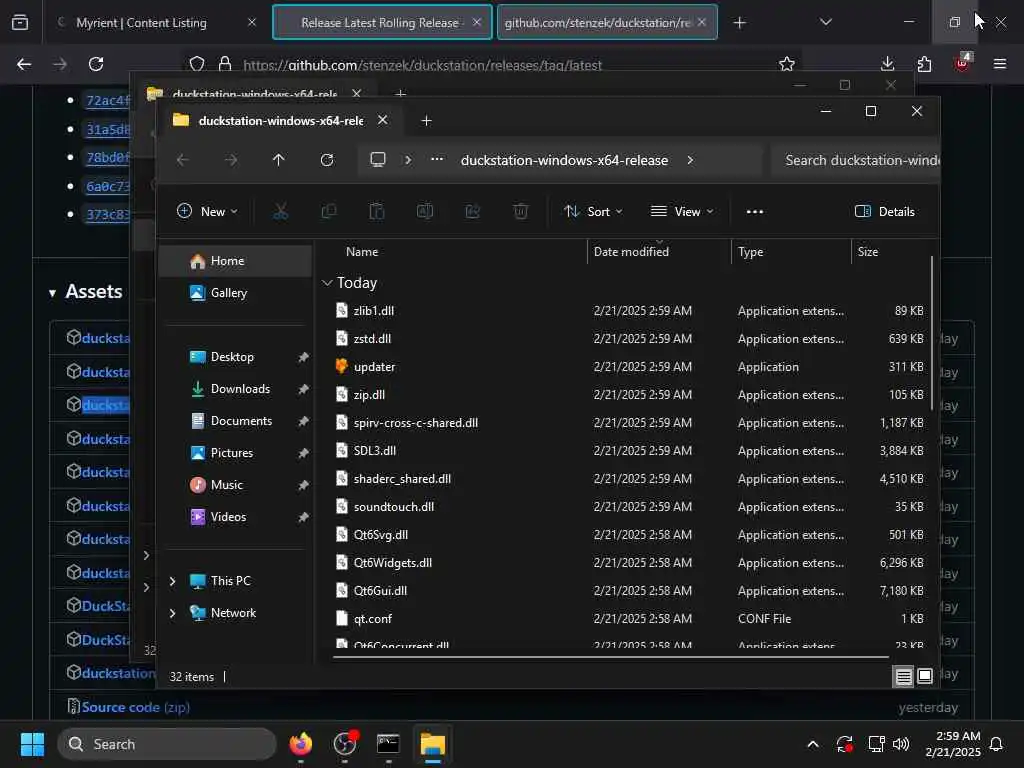
Task: Expand Network in navigation pane
Action: [172, 613]
